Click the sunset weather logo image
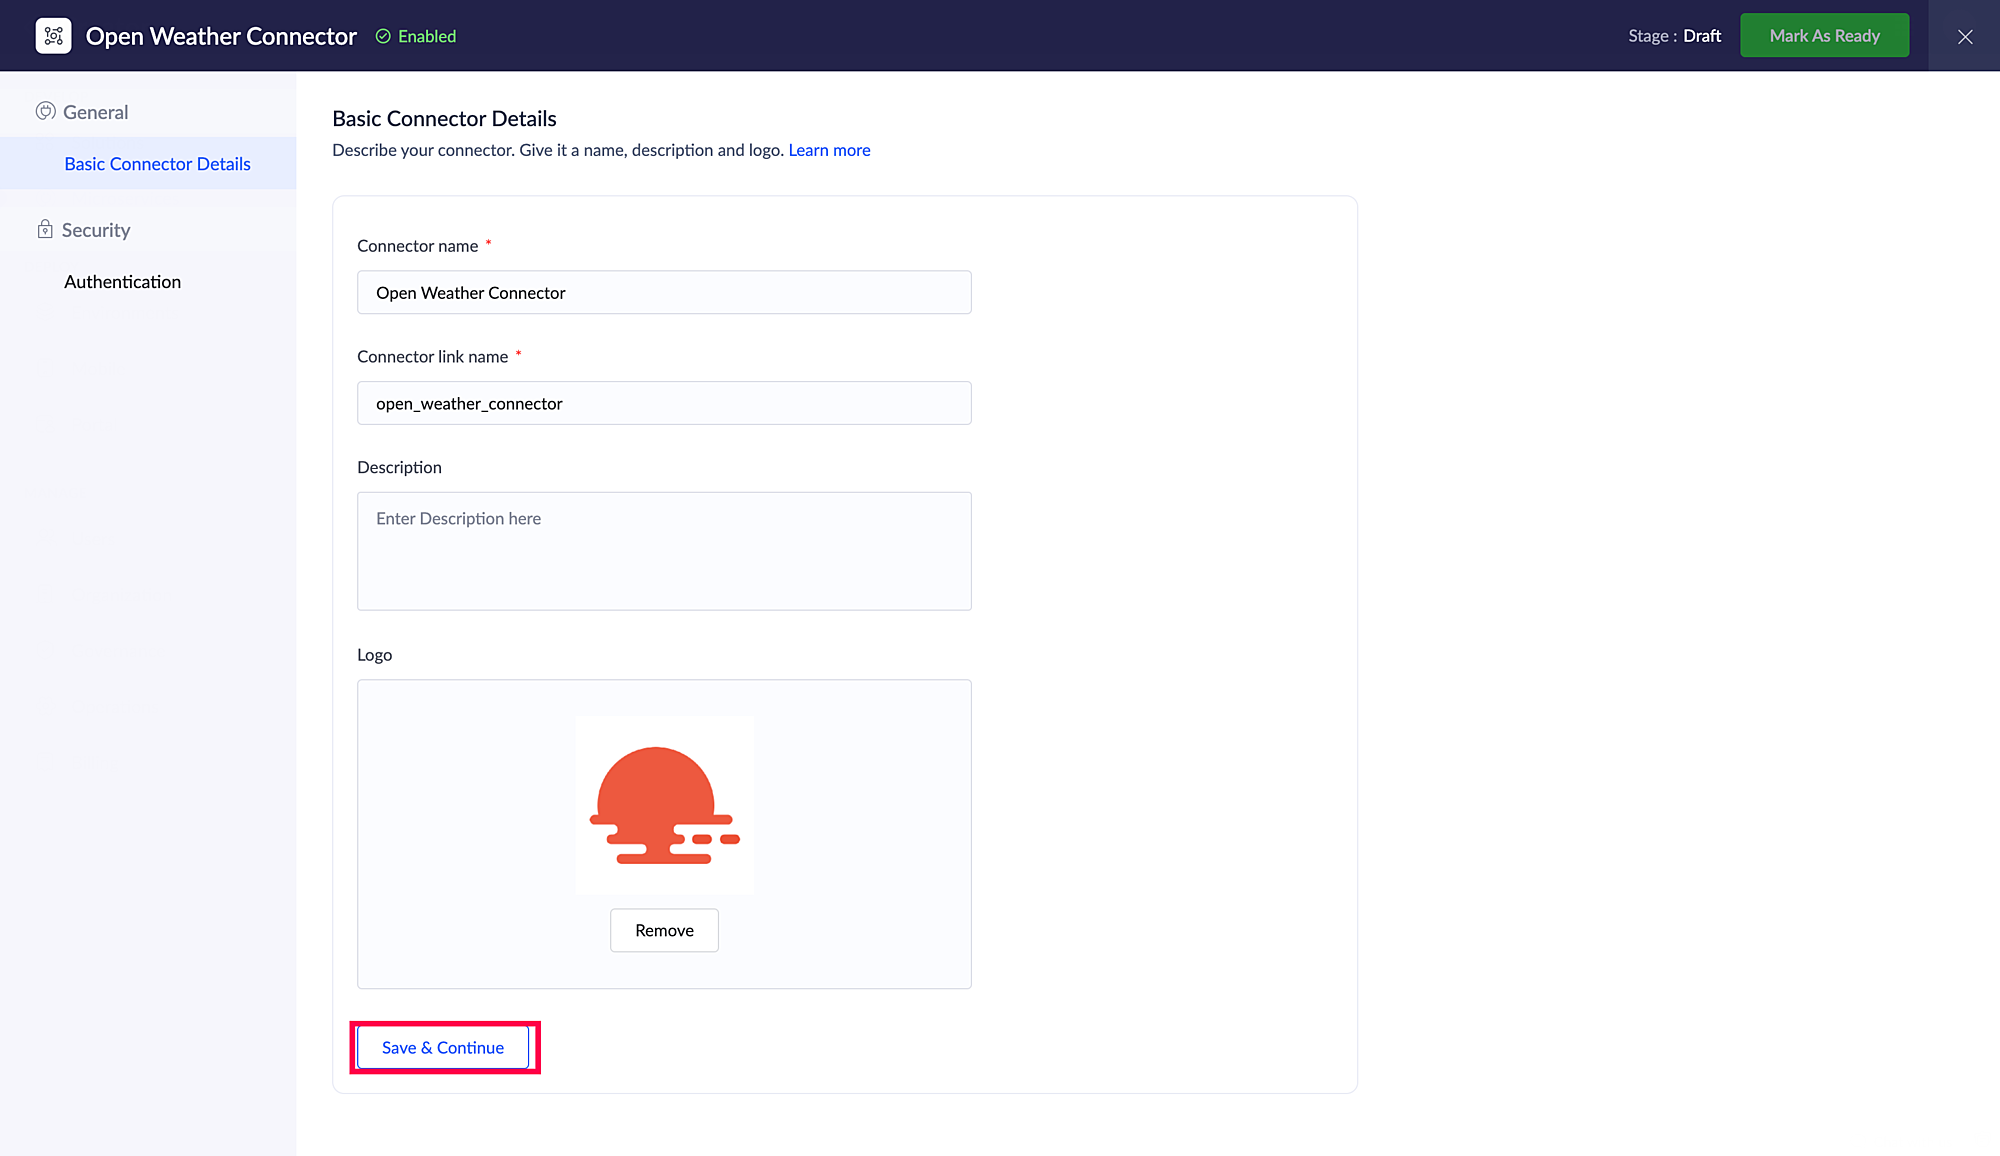 point(664,804)
